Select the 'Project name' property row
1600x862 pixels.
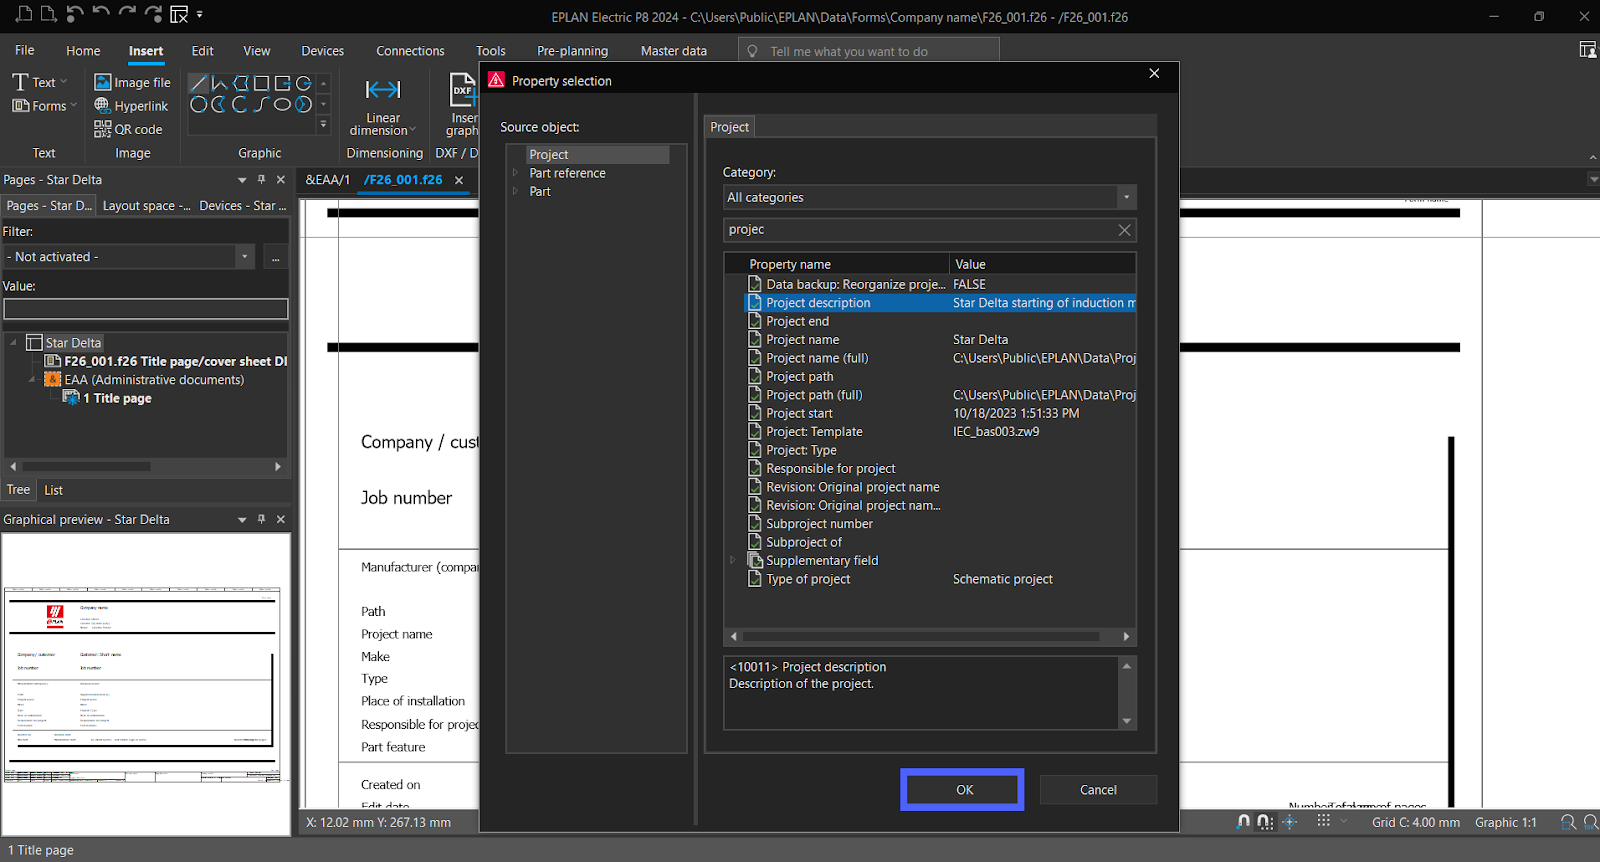coord(940,340)
